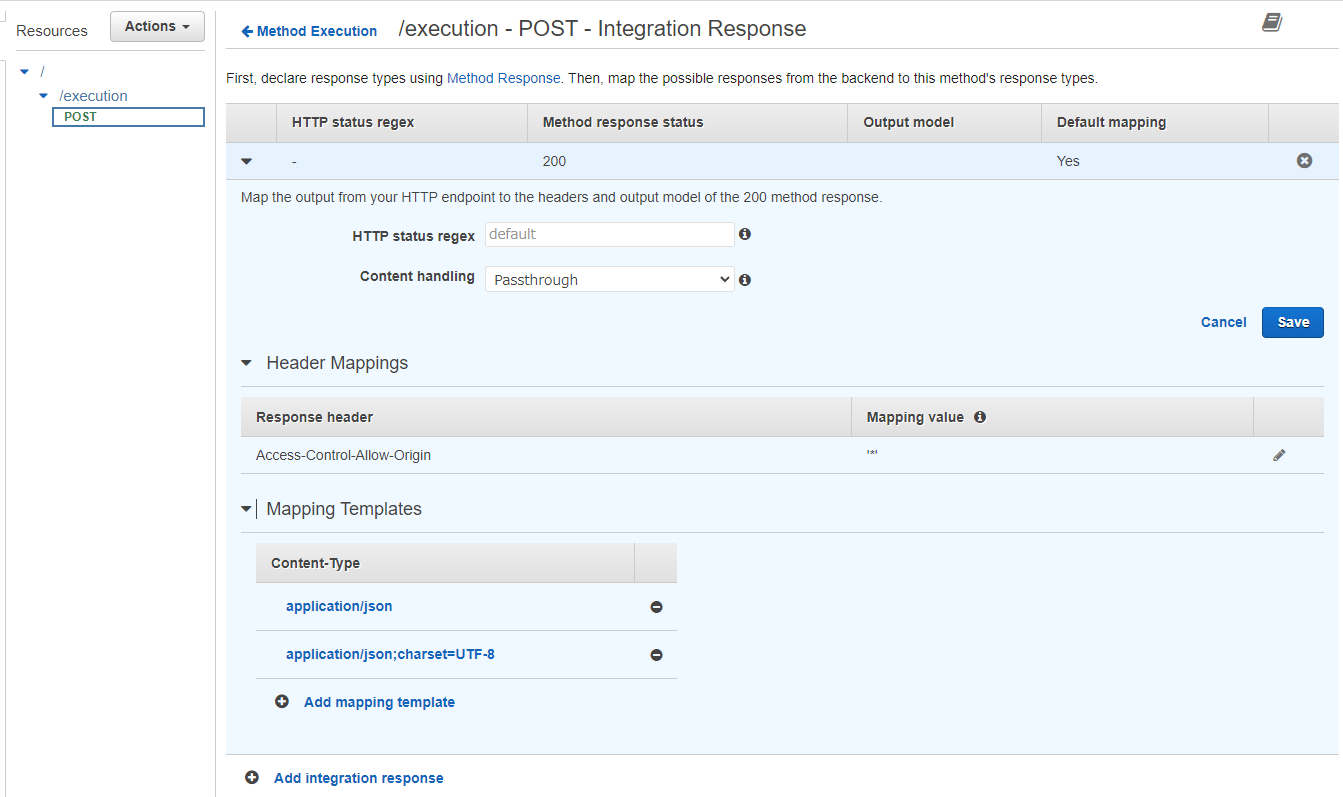
Task: Remove the application/json;charset=UTF-8 template
Action: pos(656,655)
